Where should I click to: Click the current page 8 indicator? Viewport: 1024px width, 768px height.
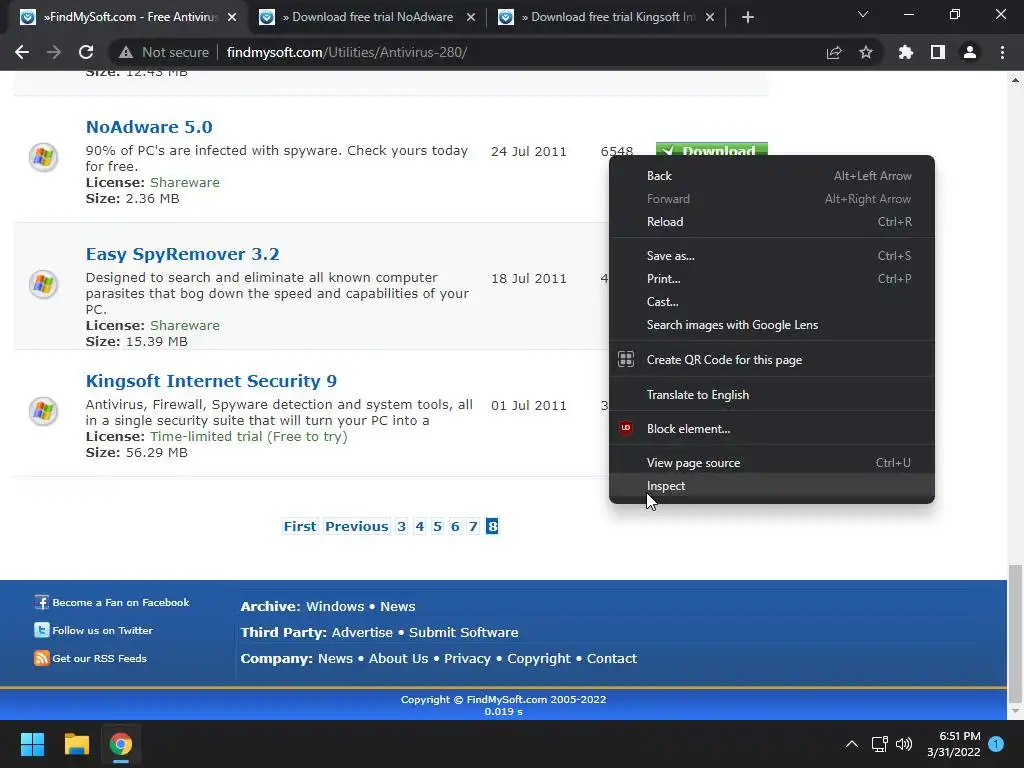pyautogui.click(x=492, y=526)
